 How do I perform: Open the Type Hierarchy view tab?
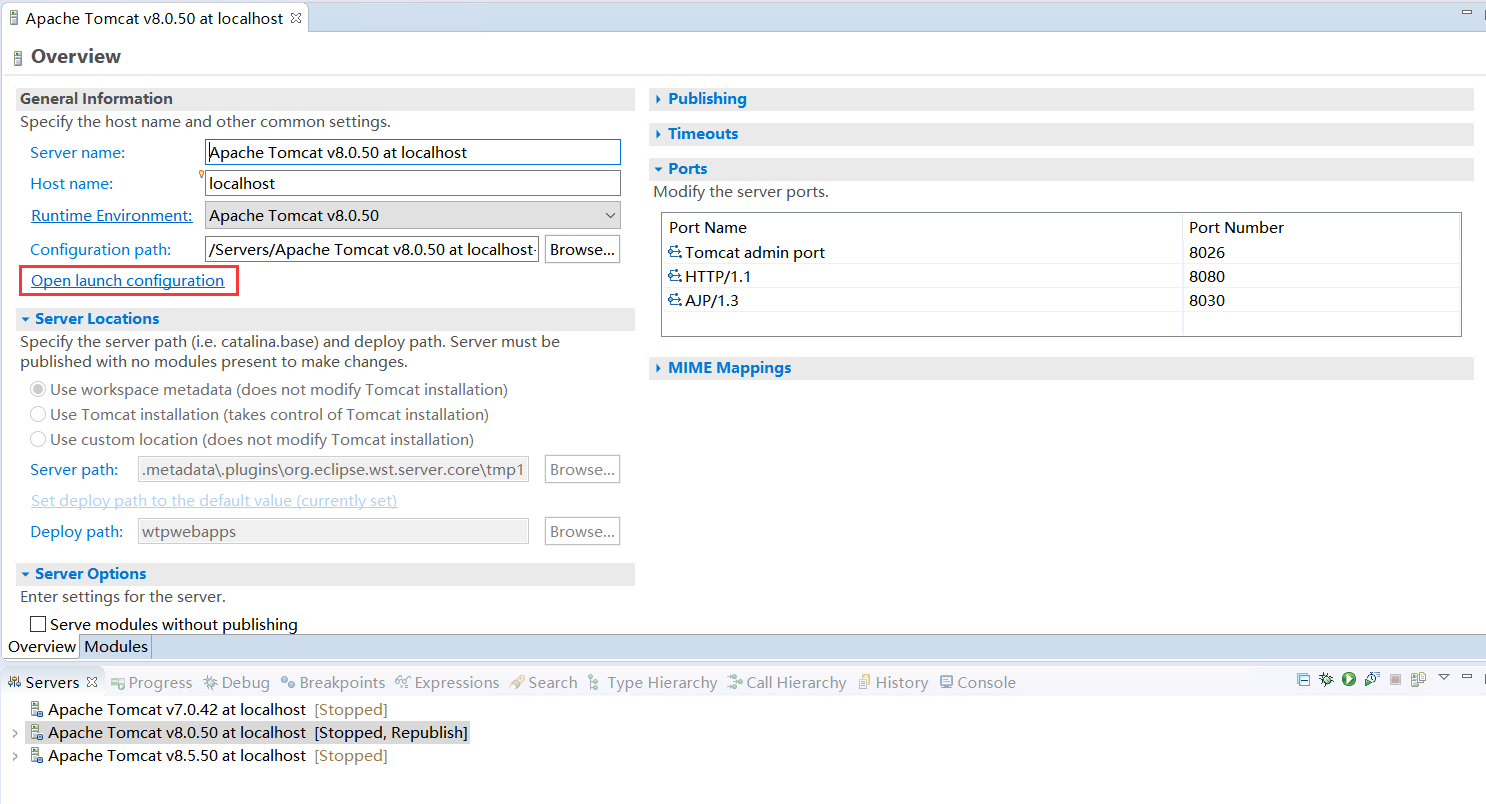pyautogui.click(x=652, y=682)
